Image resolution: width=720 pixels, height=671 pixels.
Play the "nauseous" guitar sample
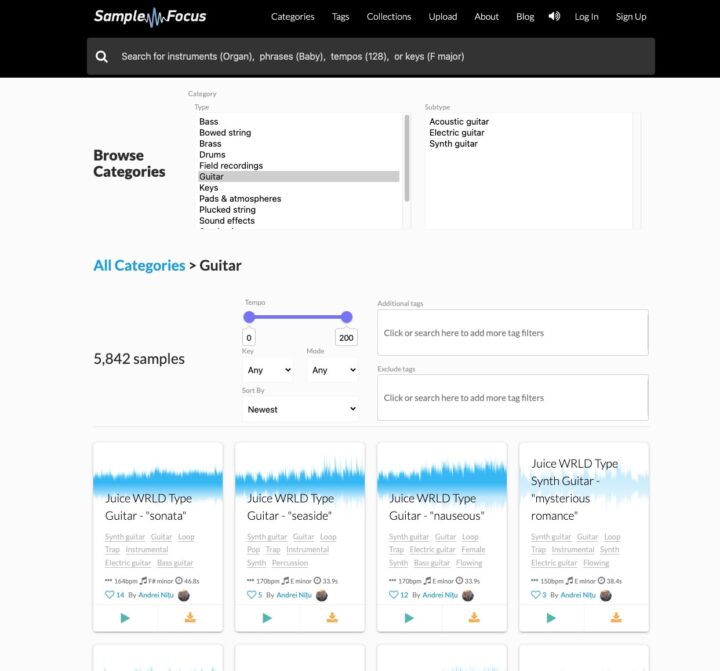pyautogui.click(x=409, y=618)
